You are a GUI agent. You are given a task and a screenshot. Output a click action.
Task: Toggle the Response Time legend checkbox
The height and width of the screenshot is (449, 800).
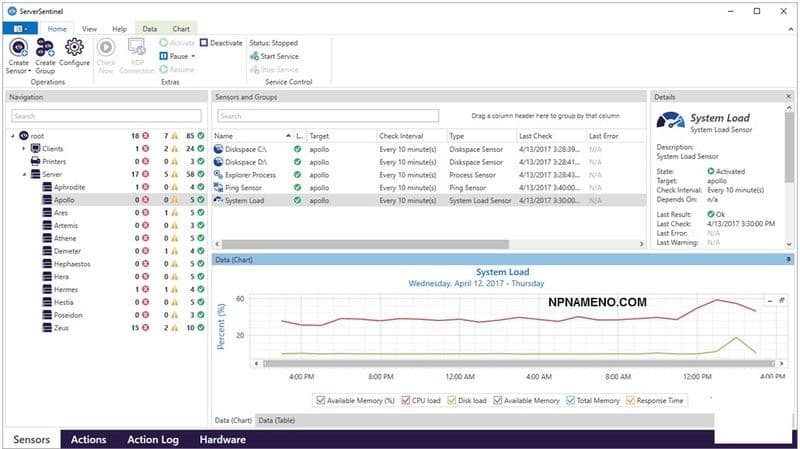coord(633,400)
